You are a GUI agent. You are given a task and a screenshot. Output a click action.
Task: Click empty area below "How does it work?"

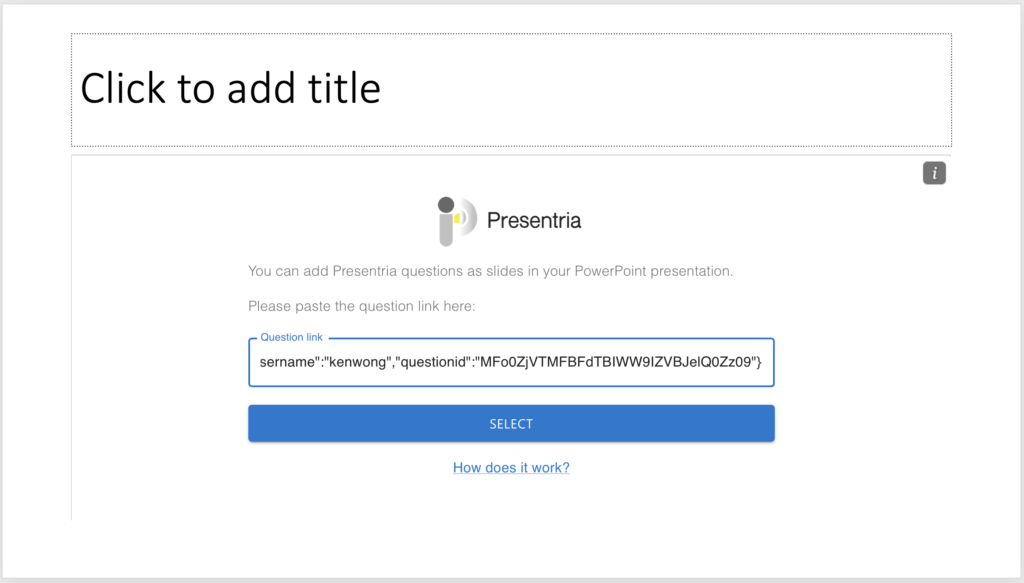(511, 499)
